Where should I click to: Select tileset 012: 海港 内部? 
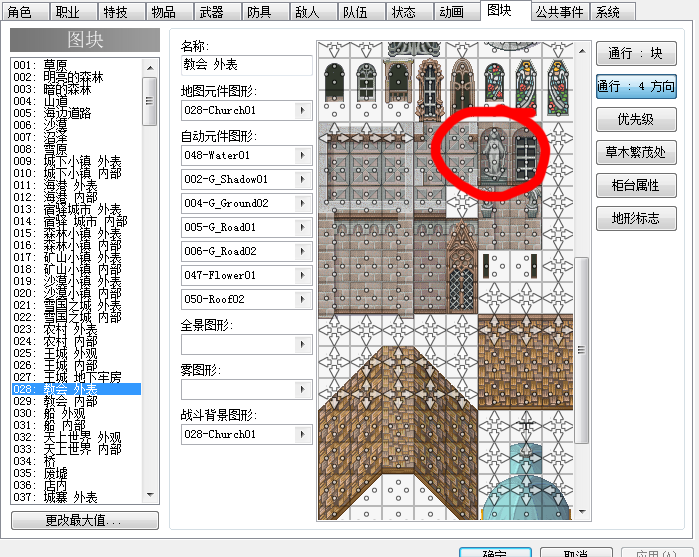point(76,197)
